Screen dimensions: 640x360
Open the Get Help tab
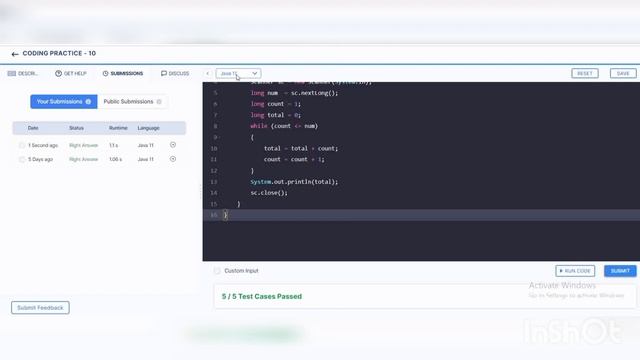coord(71,73)
